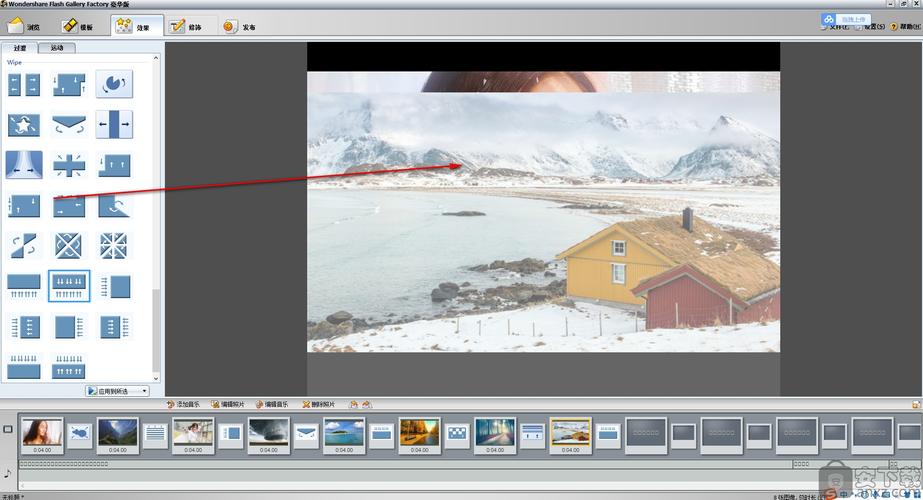Click 编辑照片 edit photo button

click(x=228, y=404)
